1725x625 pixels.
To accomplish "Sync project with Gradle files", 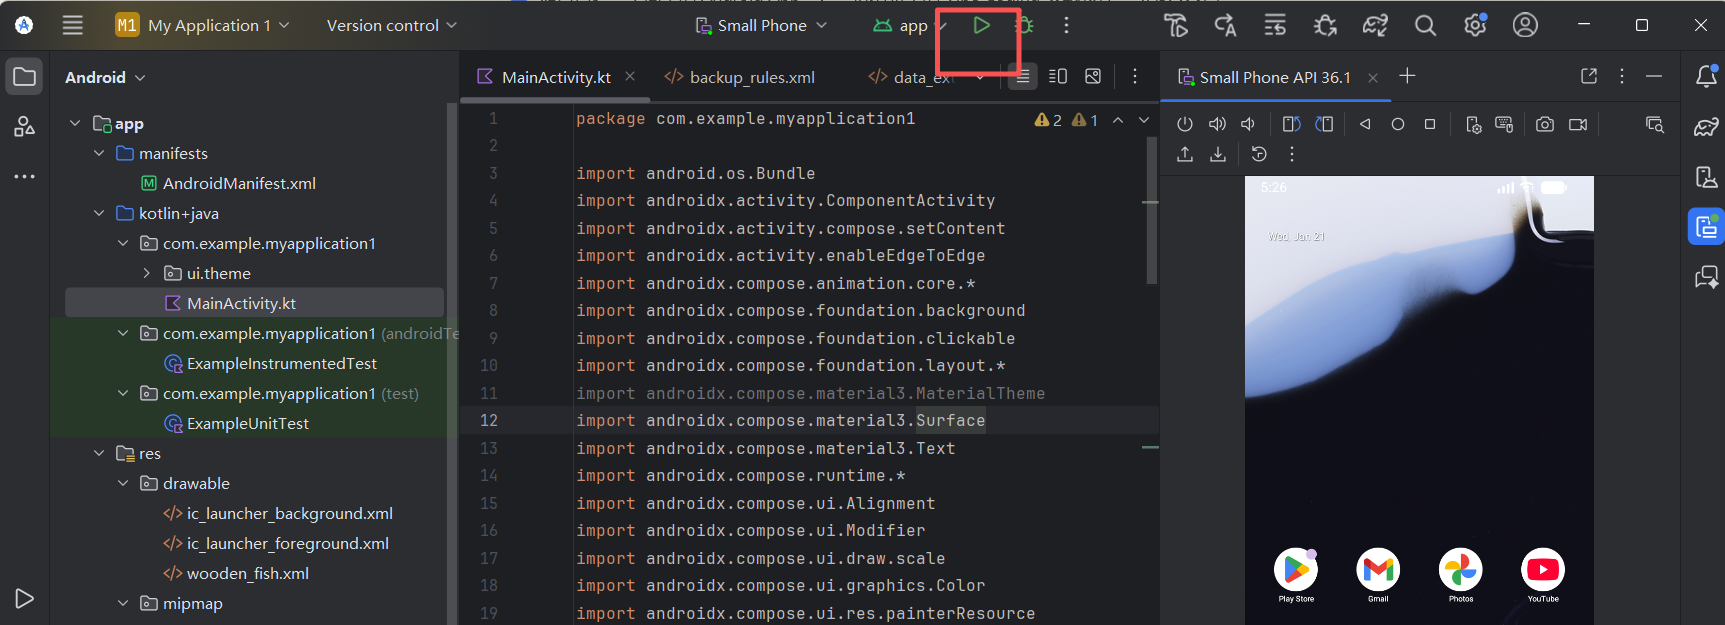I will point(1375,26).
